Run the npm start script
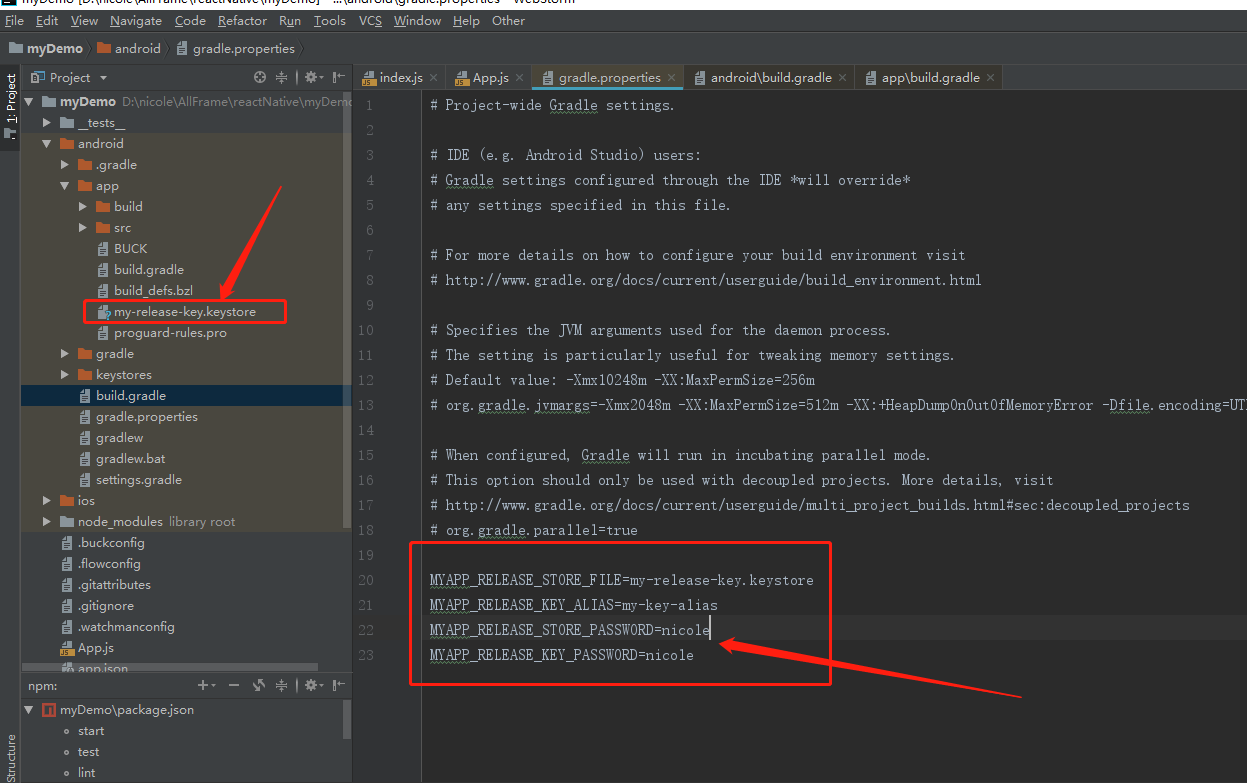The image size is (1247, 783). tap(91, 731)
